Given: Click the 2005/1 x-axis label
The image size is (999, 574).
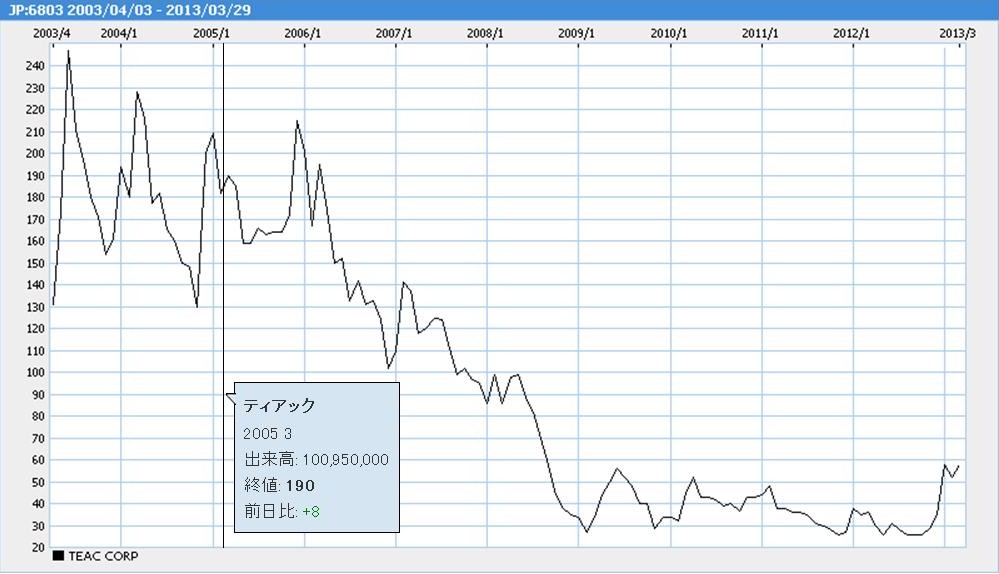Looking at the screenshot, I should point(212,34).
